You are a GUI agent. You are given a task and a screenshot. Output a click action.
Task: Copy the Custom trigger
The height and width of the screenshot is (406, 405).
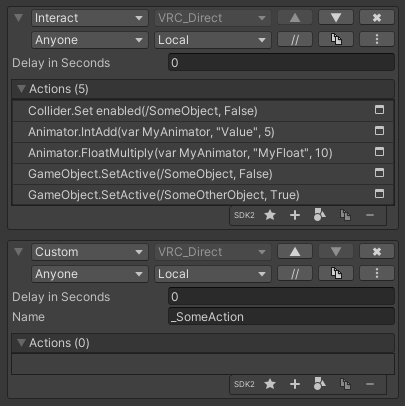pos(336,274)
